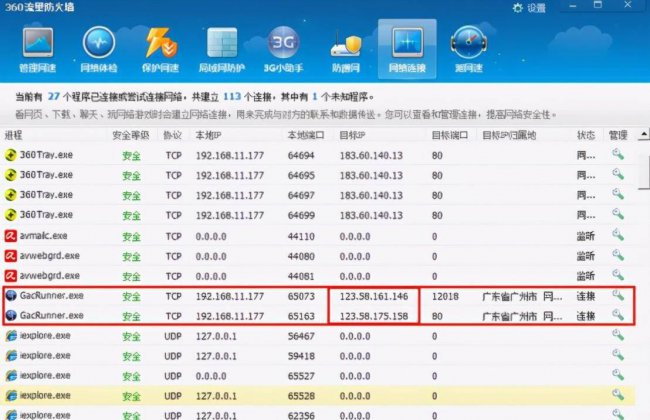Select target IP 123.58.161.146
Viewport: 650px width, 420px height.
[x=374, y=296]
